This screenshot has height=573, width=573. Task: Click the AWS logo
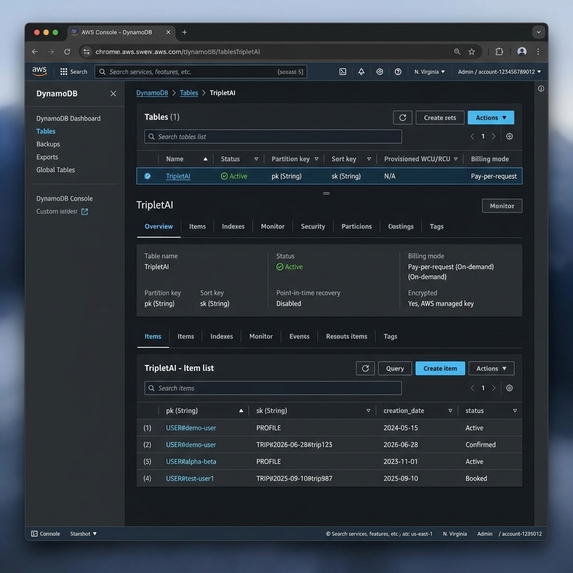tap(39, 71)
